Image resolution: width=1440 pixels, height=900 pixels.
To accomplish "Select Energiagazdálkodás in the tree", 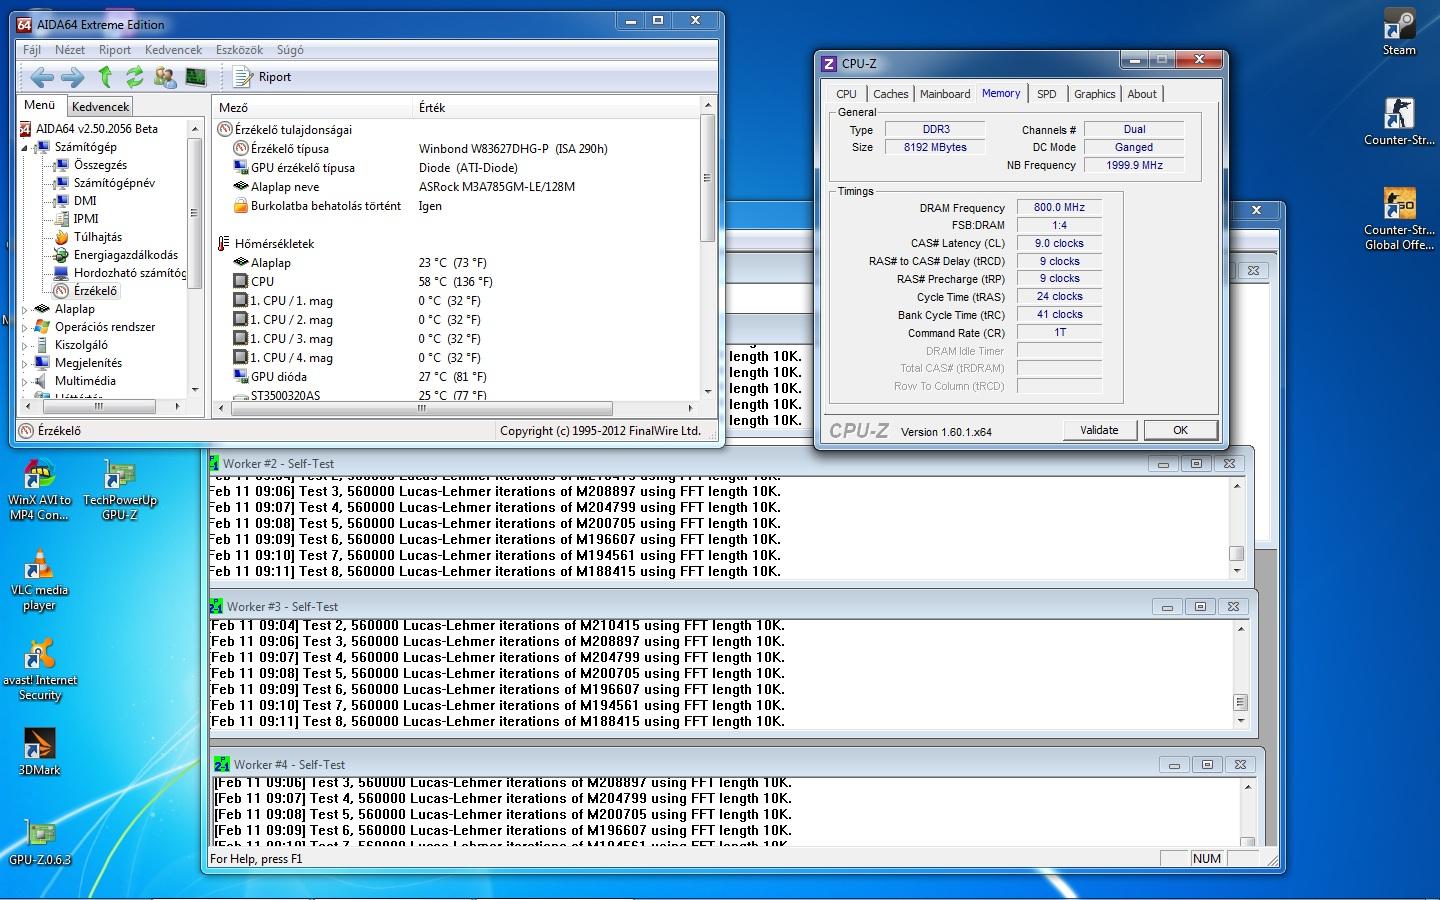I will [x=125, y=255].
